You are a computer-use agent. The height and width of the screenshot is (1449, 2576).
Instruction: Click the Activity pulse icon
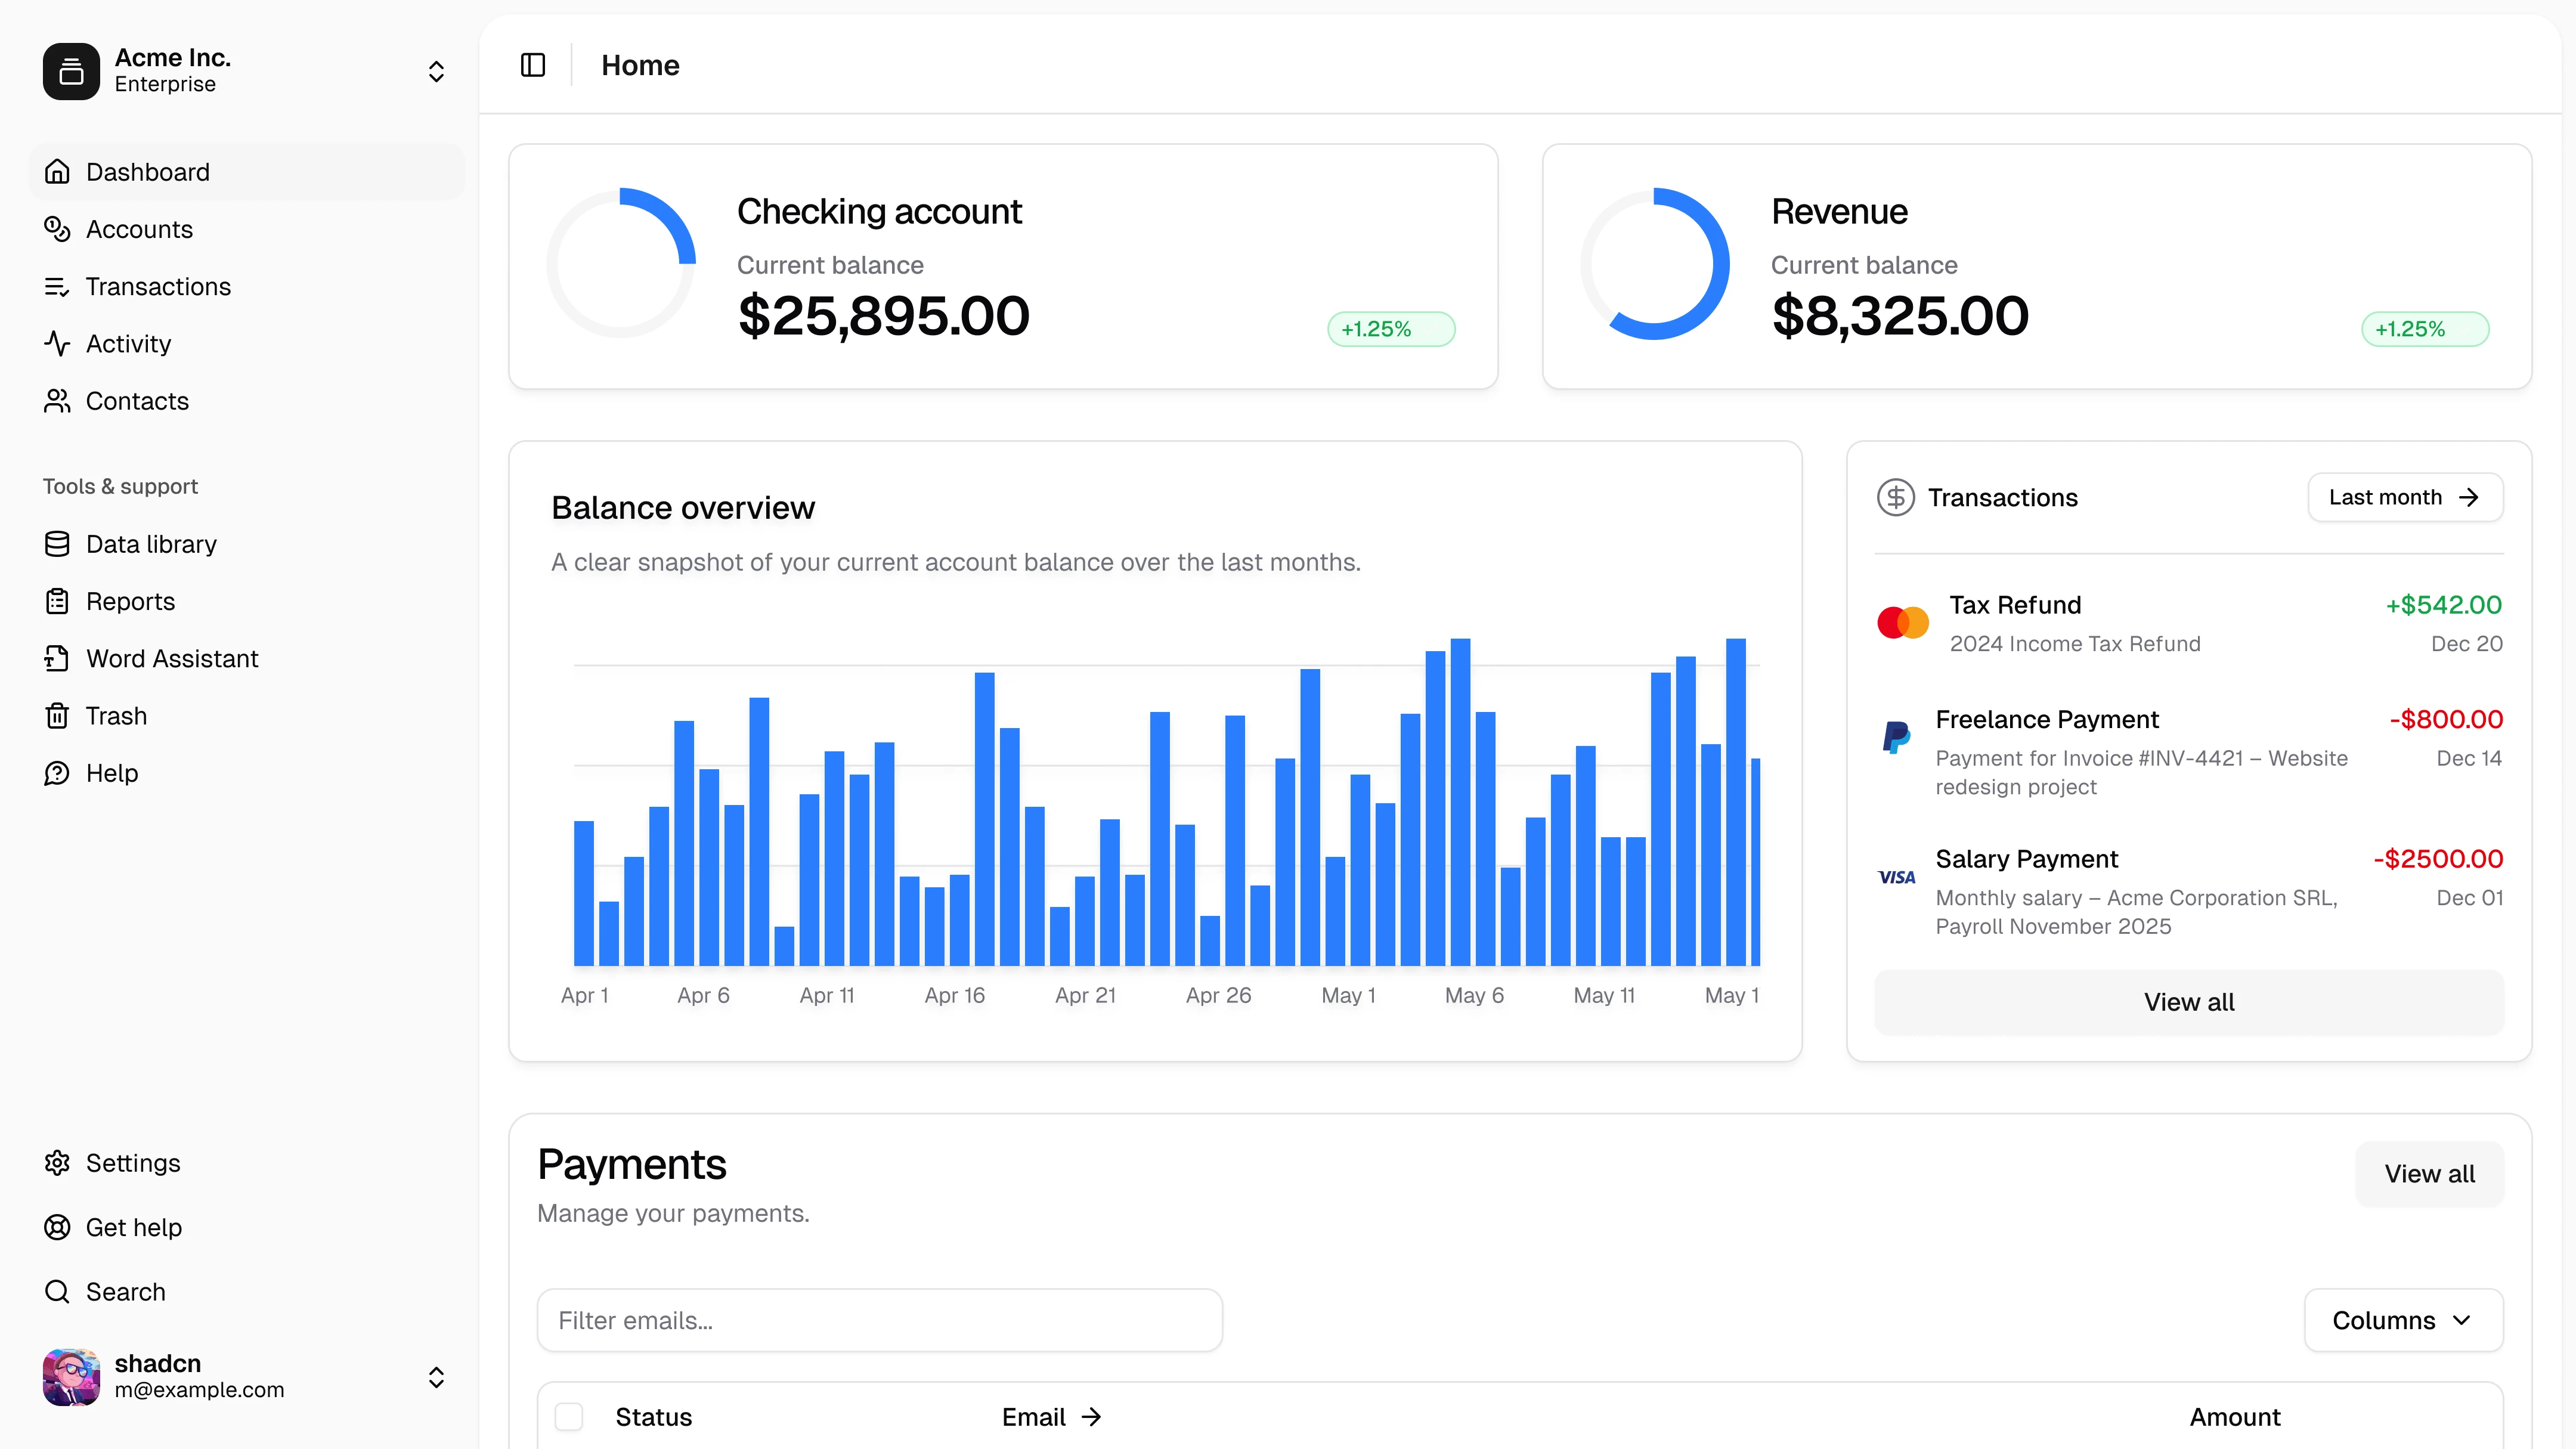coord(57,344)
